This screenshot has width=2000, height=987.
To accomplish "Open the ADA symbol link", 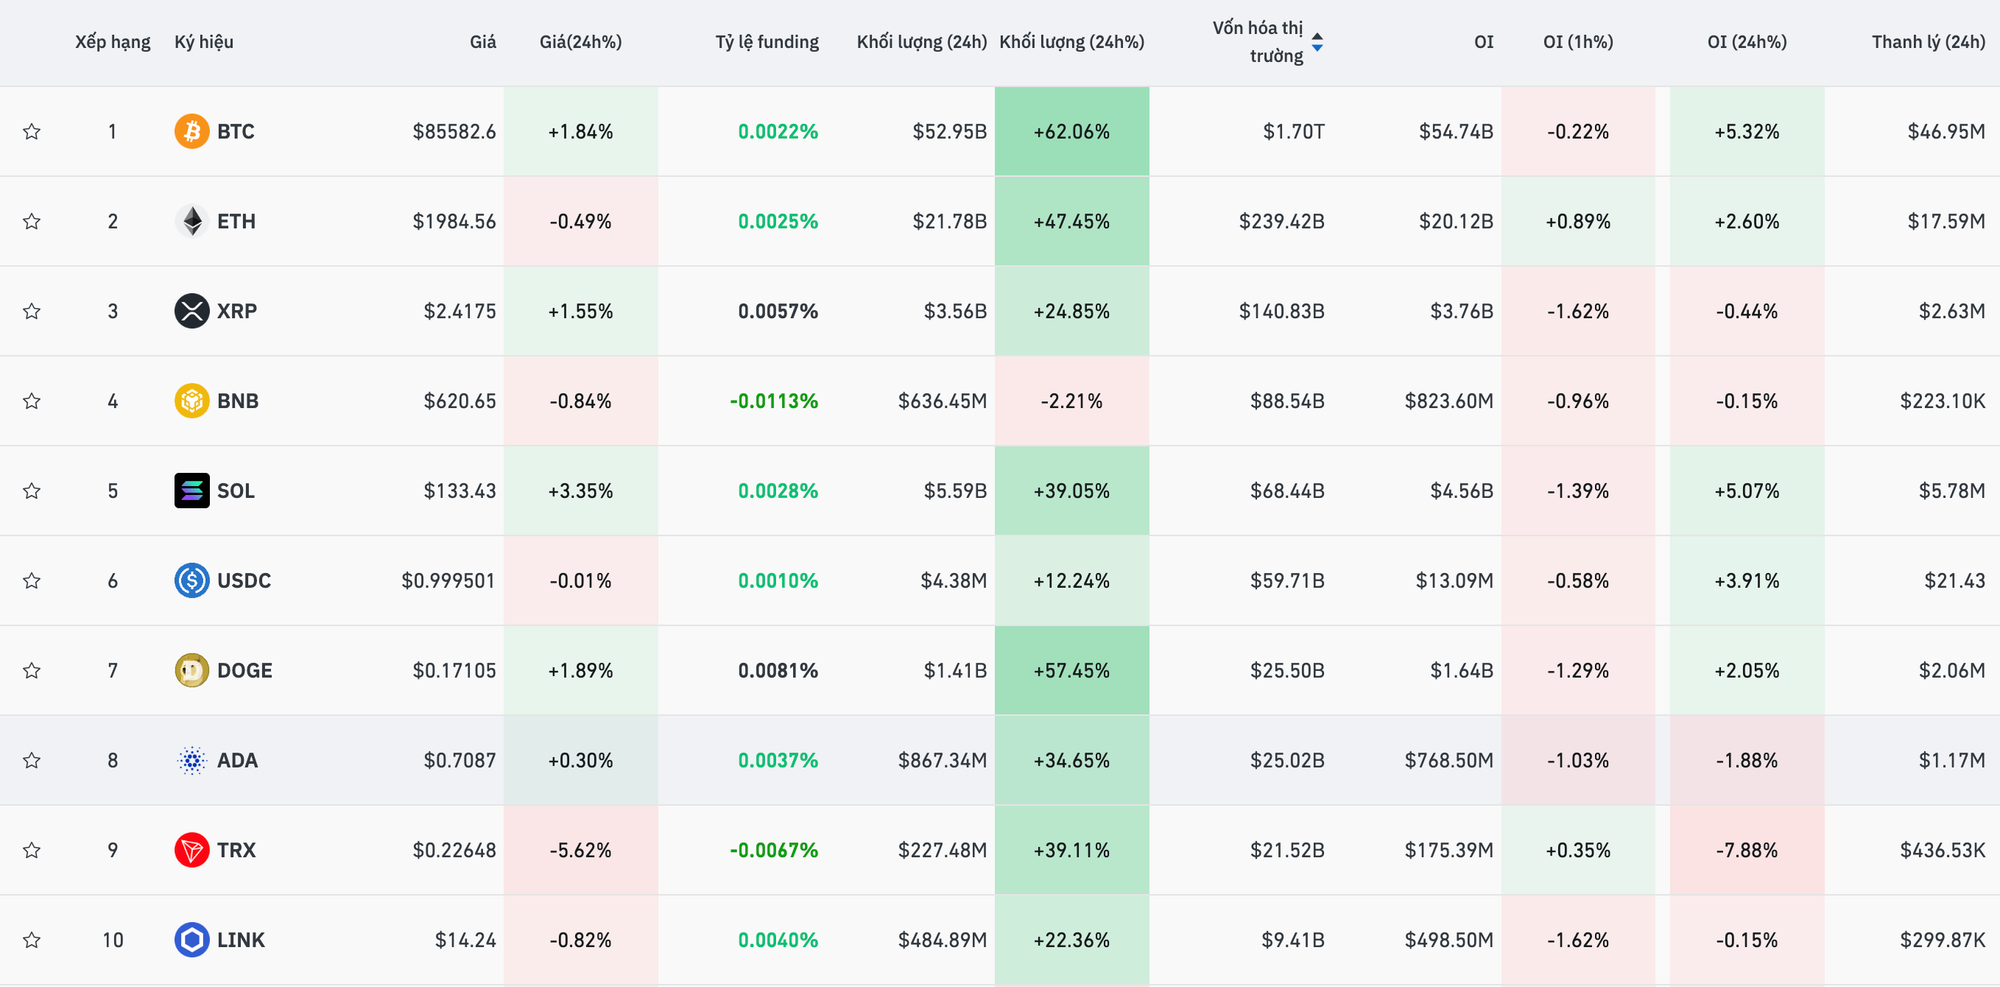I will [x=237, y=761].
